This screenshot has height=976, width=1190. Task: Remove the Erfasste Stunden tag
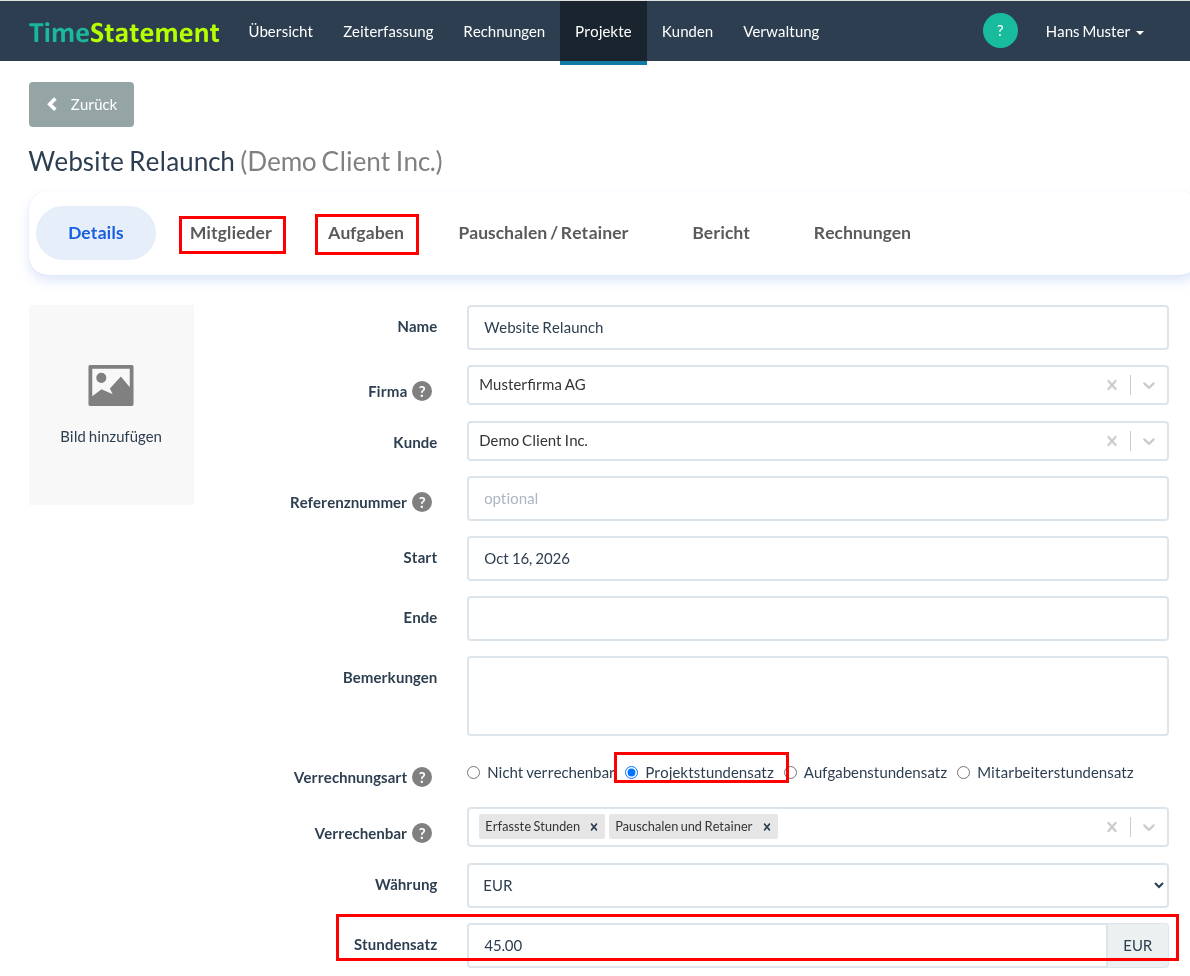click(594, 827)
